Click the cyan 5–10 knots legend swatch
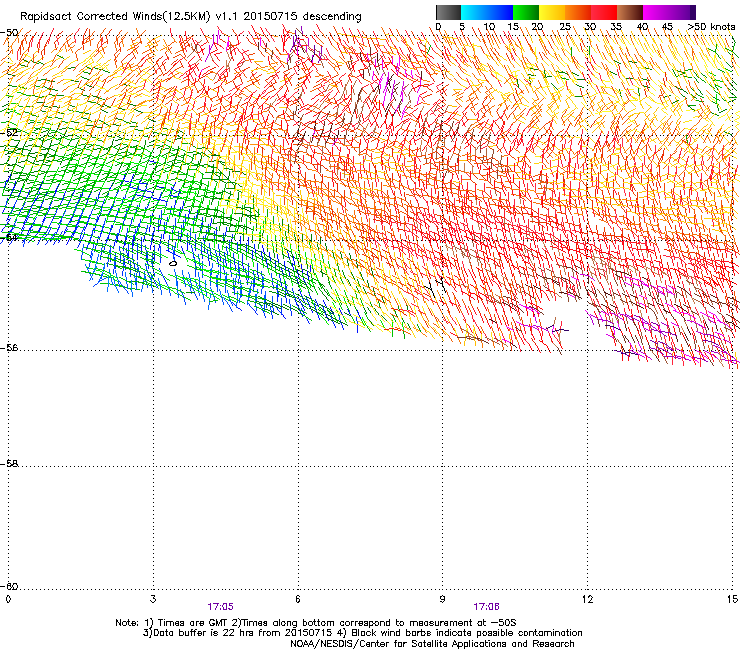The height and width of the screenshot is (650, 740). point(474,12)
